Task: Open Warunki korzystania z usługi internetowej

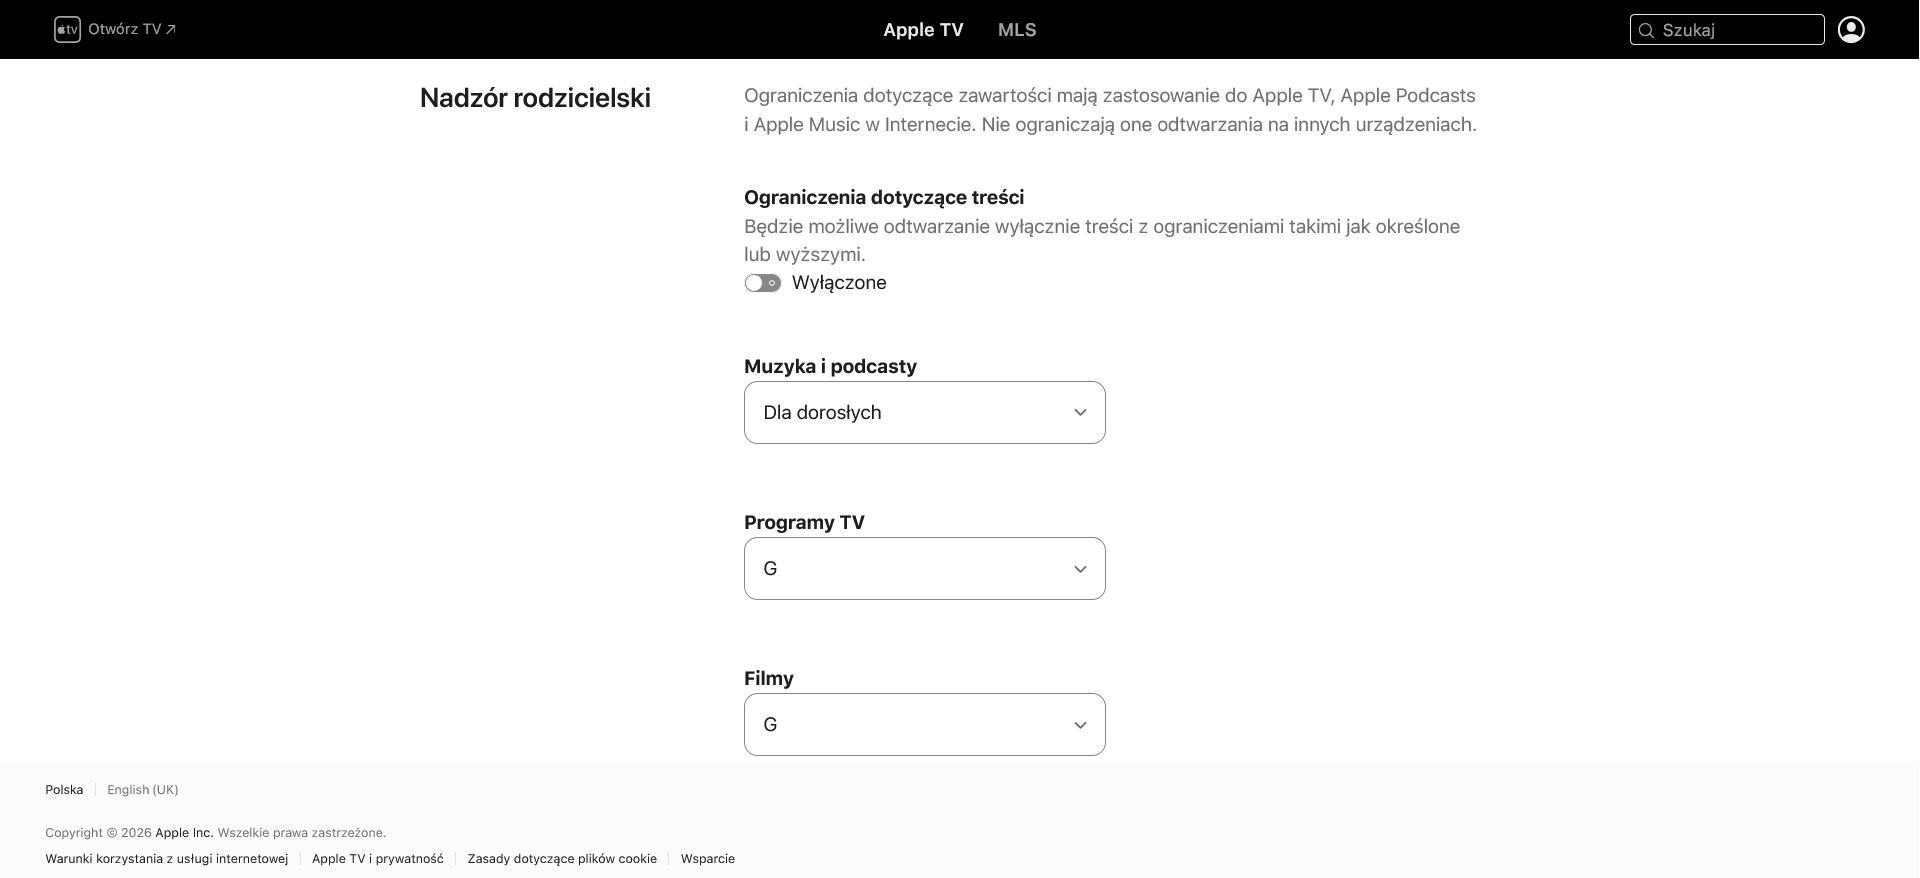Action: coord(167,859)
